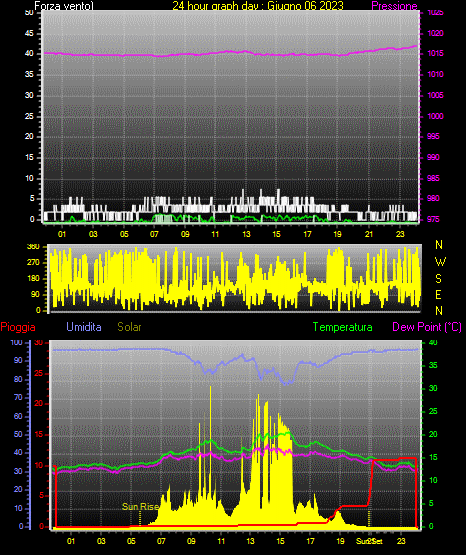Click the S compass direction label
Viewport: 466px width, 555px height.
[438, 279]
